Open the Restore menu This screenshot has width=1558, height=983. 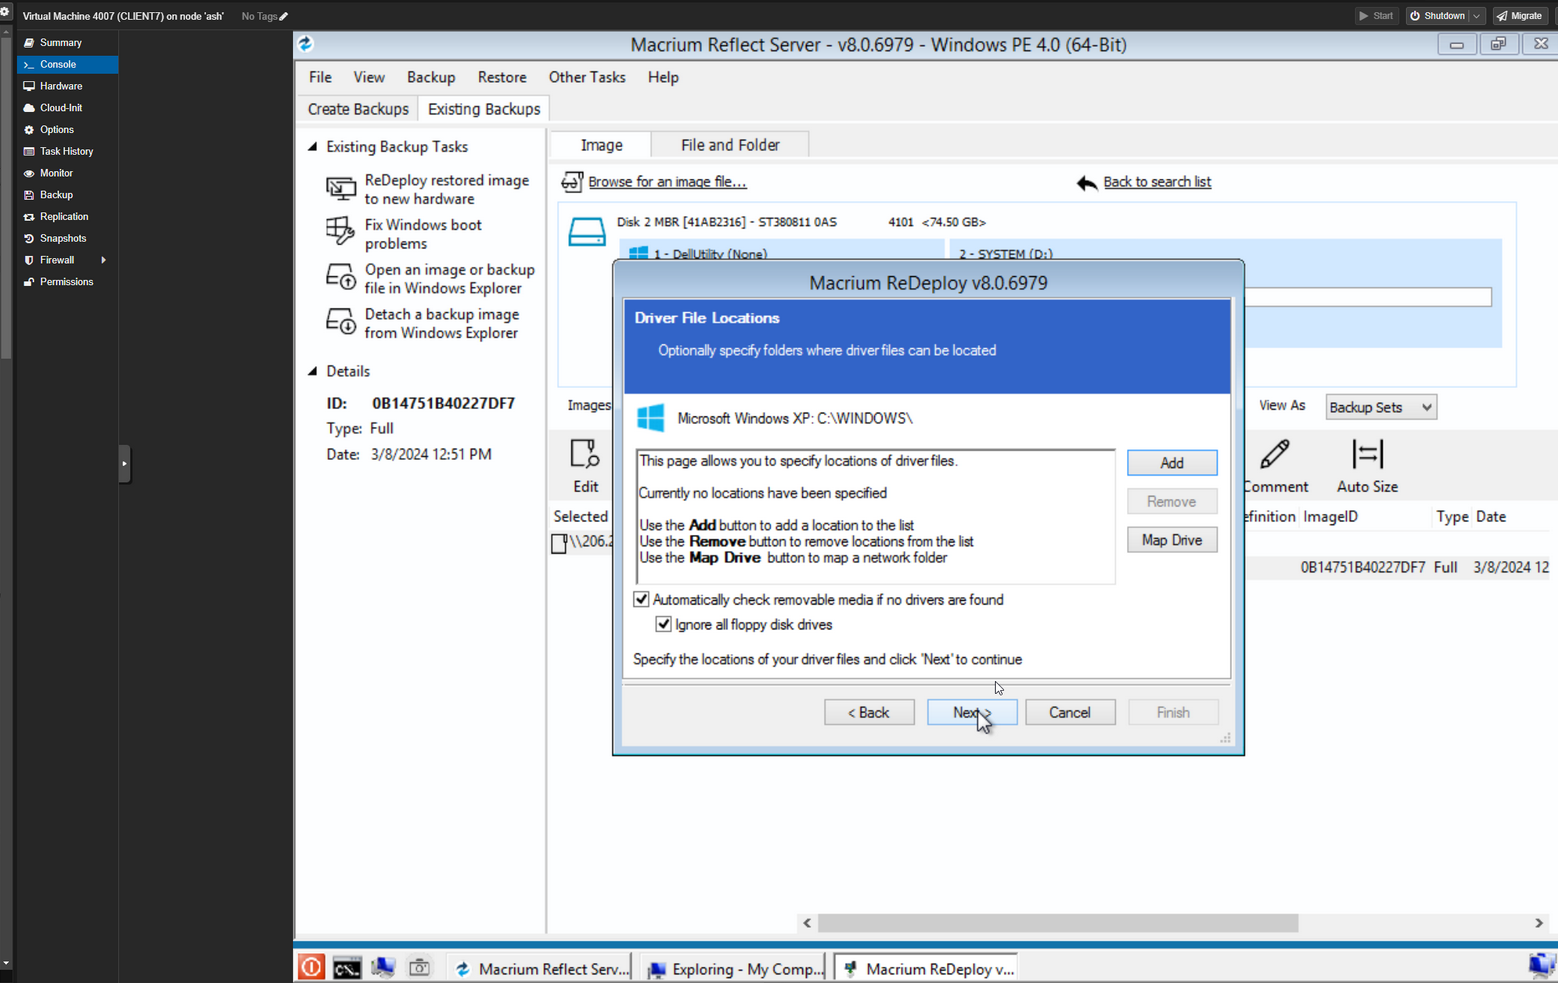[x=502, y=77]
